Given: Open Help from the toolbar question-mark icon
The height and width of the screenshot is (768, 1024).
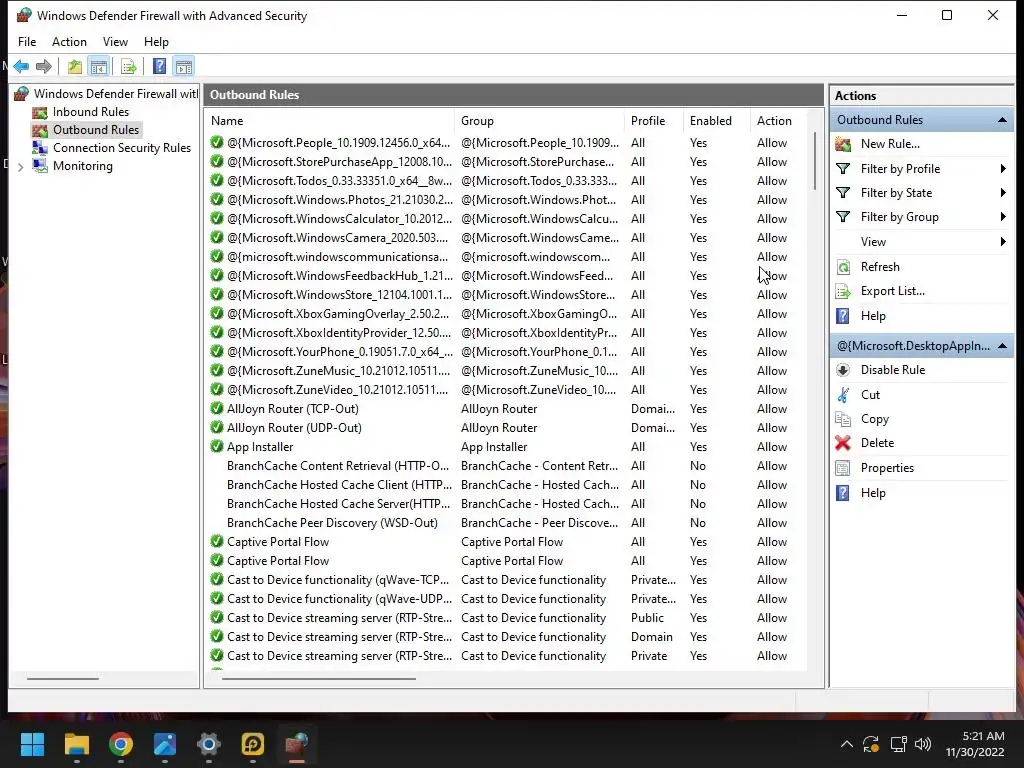Looking at the screenshot, I should (159, 67).
